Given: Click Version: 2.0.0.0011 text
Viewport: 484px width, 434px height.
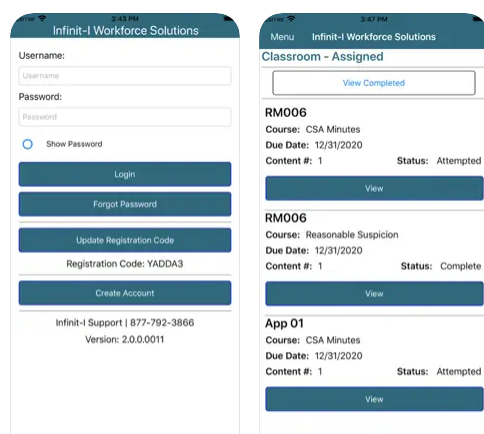Looking at the screenshot, I should click(x=125, y=339).
